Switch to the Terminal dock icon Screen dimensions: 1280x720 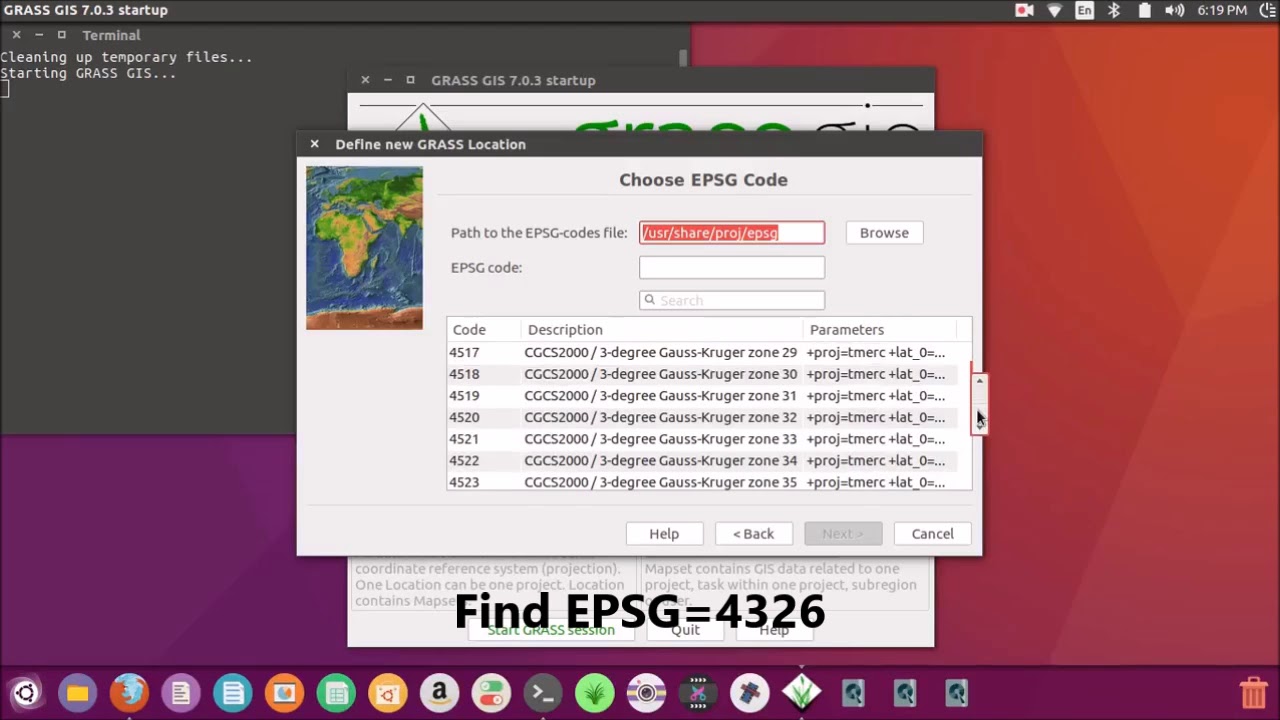click(x=543, y=693)
